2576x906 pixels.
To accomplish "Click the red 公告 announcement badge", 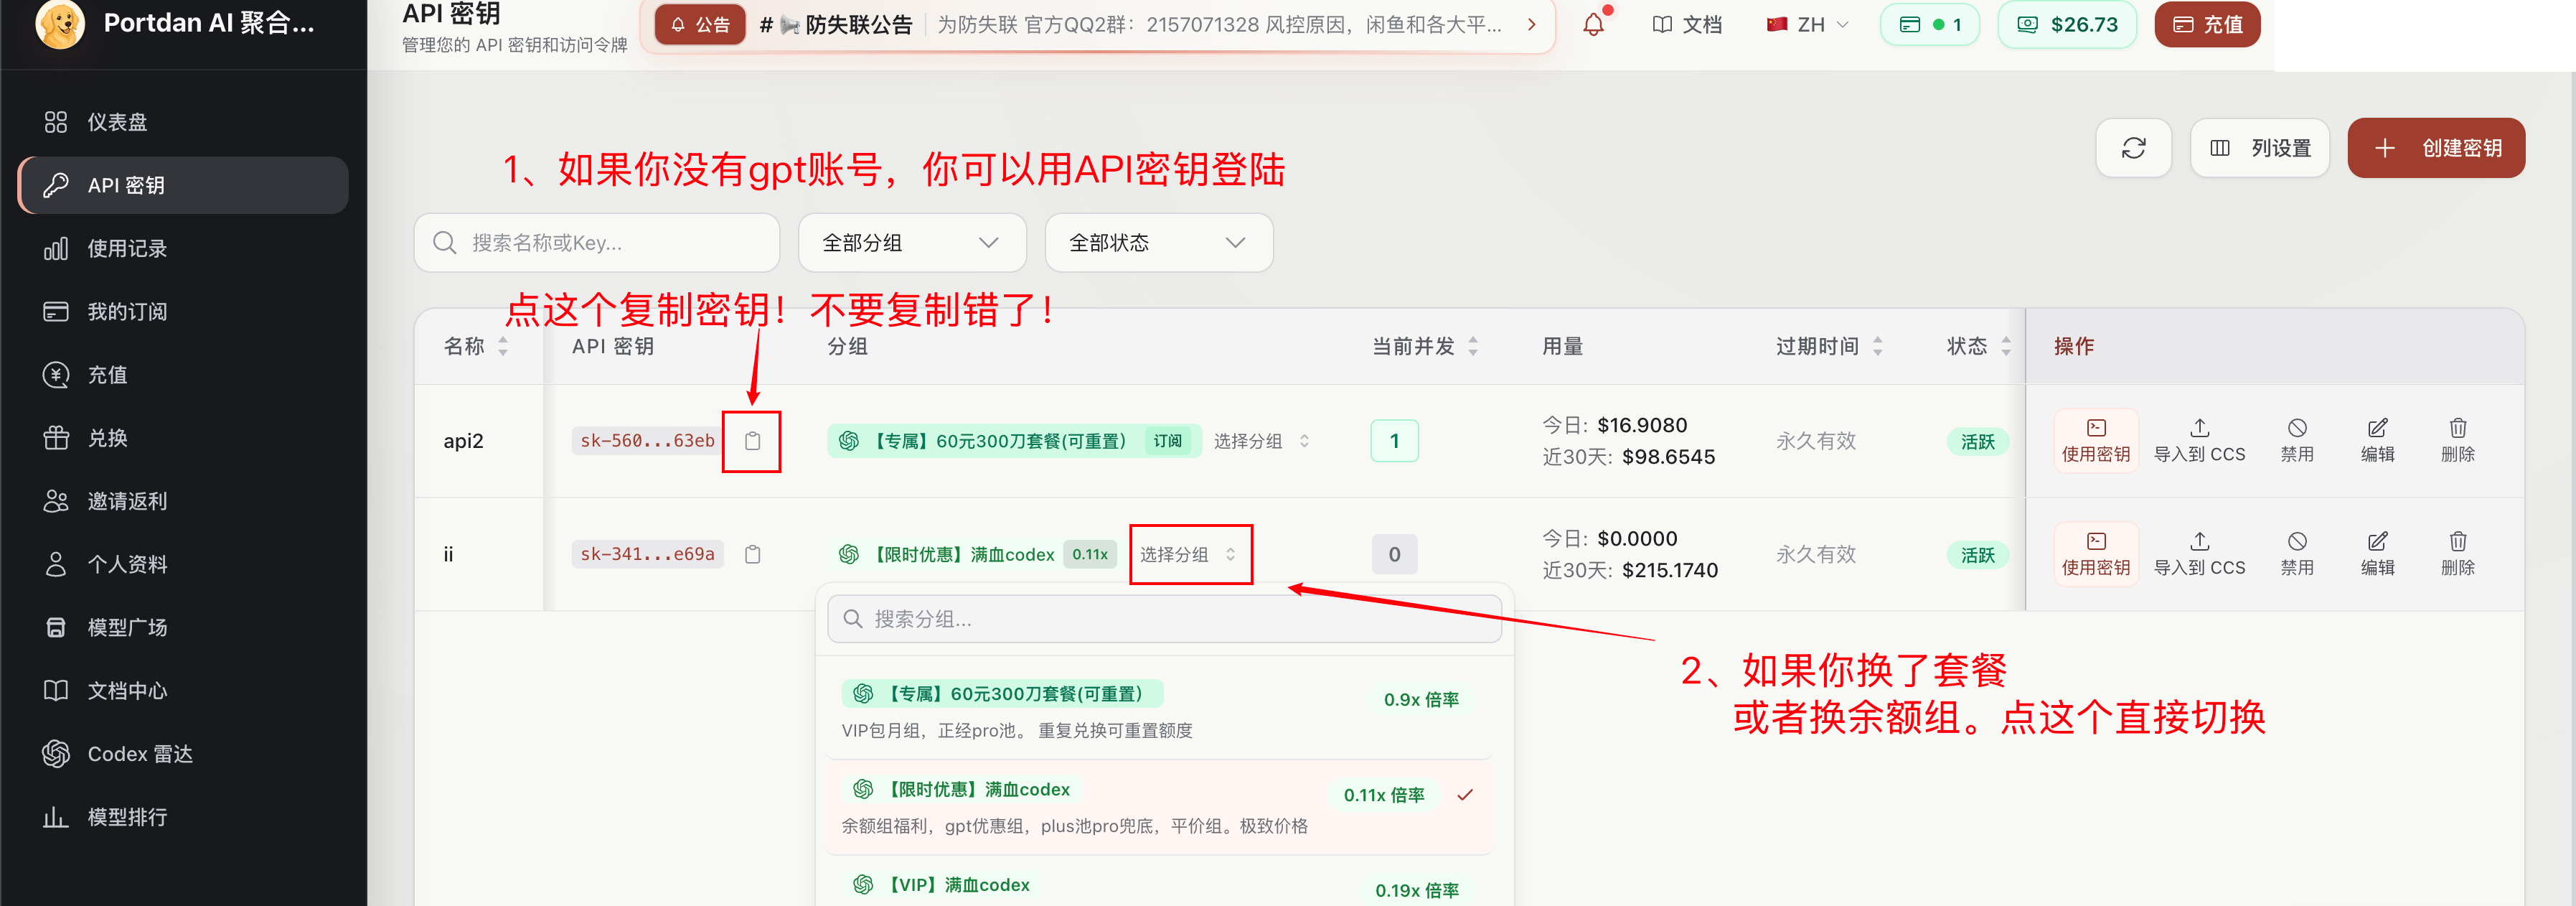I will [700, 24].
